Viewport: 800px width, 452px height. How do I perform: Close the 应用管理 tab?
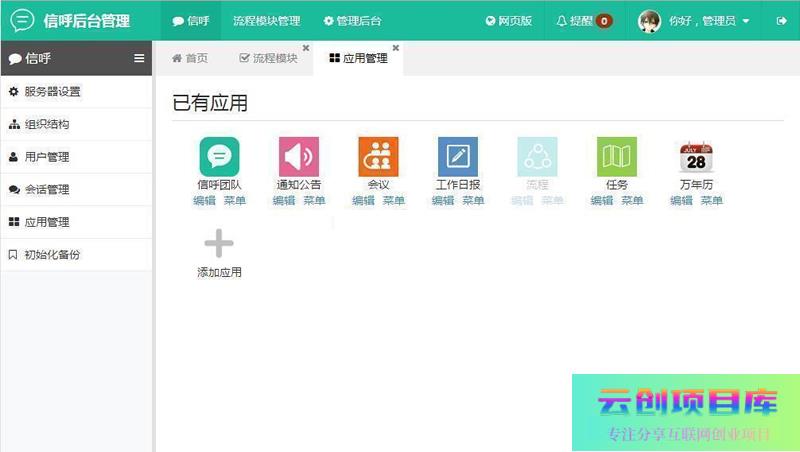coord(396,47)
